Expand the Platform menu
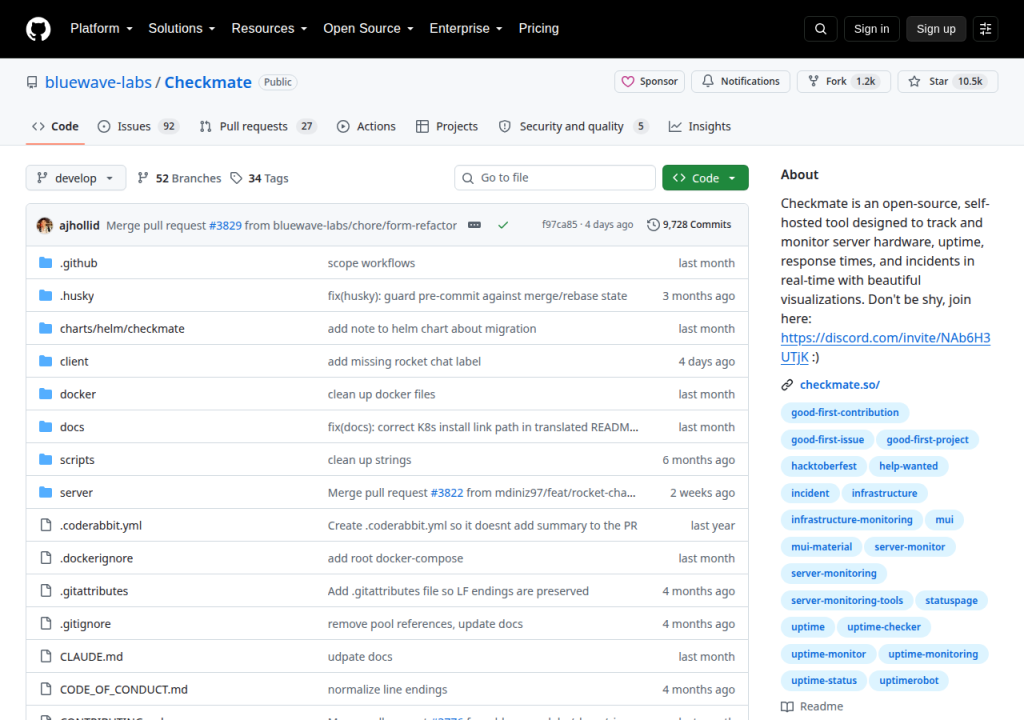 point(101,29)
